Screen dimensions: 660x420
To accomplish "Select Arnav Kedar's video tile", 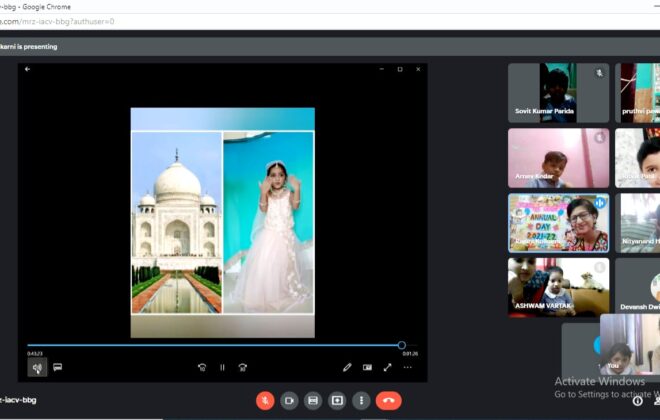I will [558, 158].
